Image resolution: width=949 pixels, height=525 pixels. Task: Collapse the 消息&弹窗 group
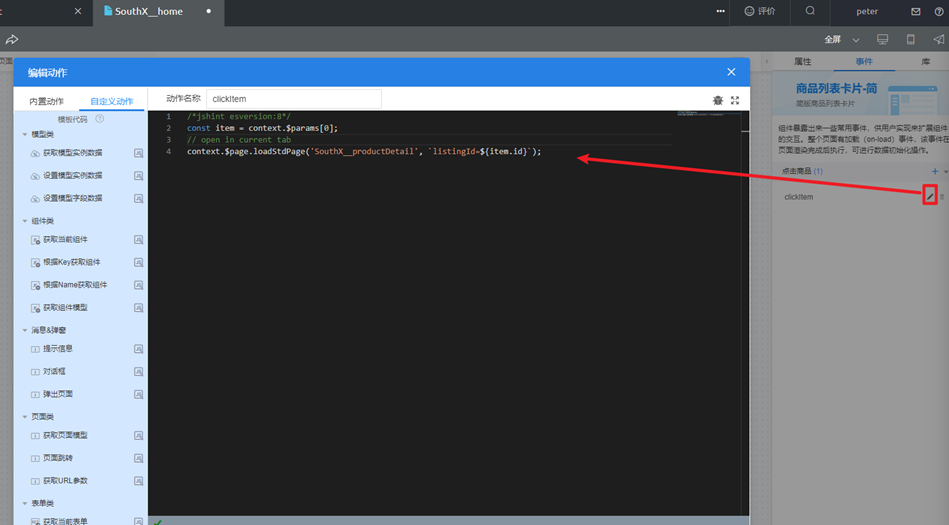pyautogui.click(x=25, y=330)
